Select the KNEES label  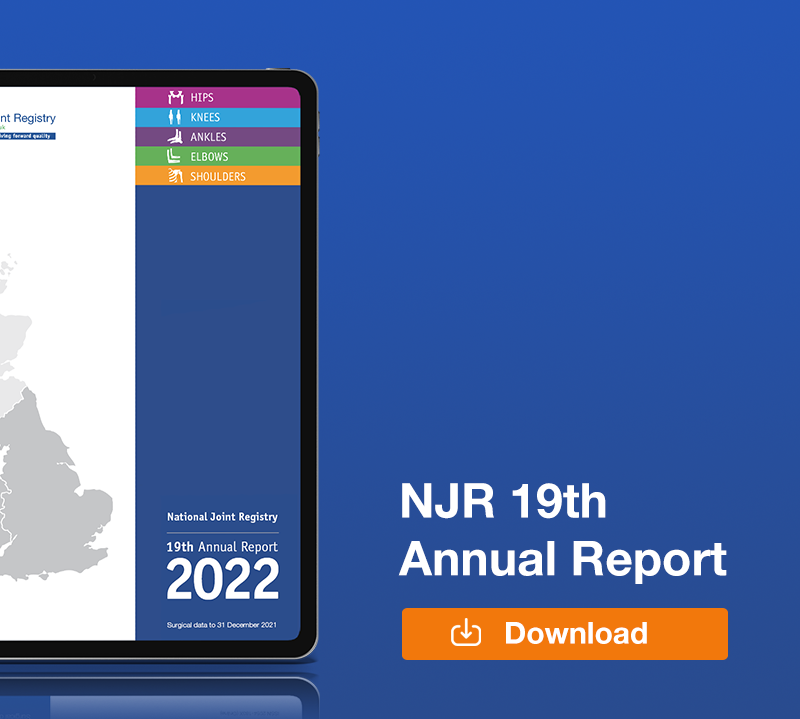(x=205, y=118)
